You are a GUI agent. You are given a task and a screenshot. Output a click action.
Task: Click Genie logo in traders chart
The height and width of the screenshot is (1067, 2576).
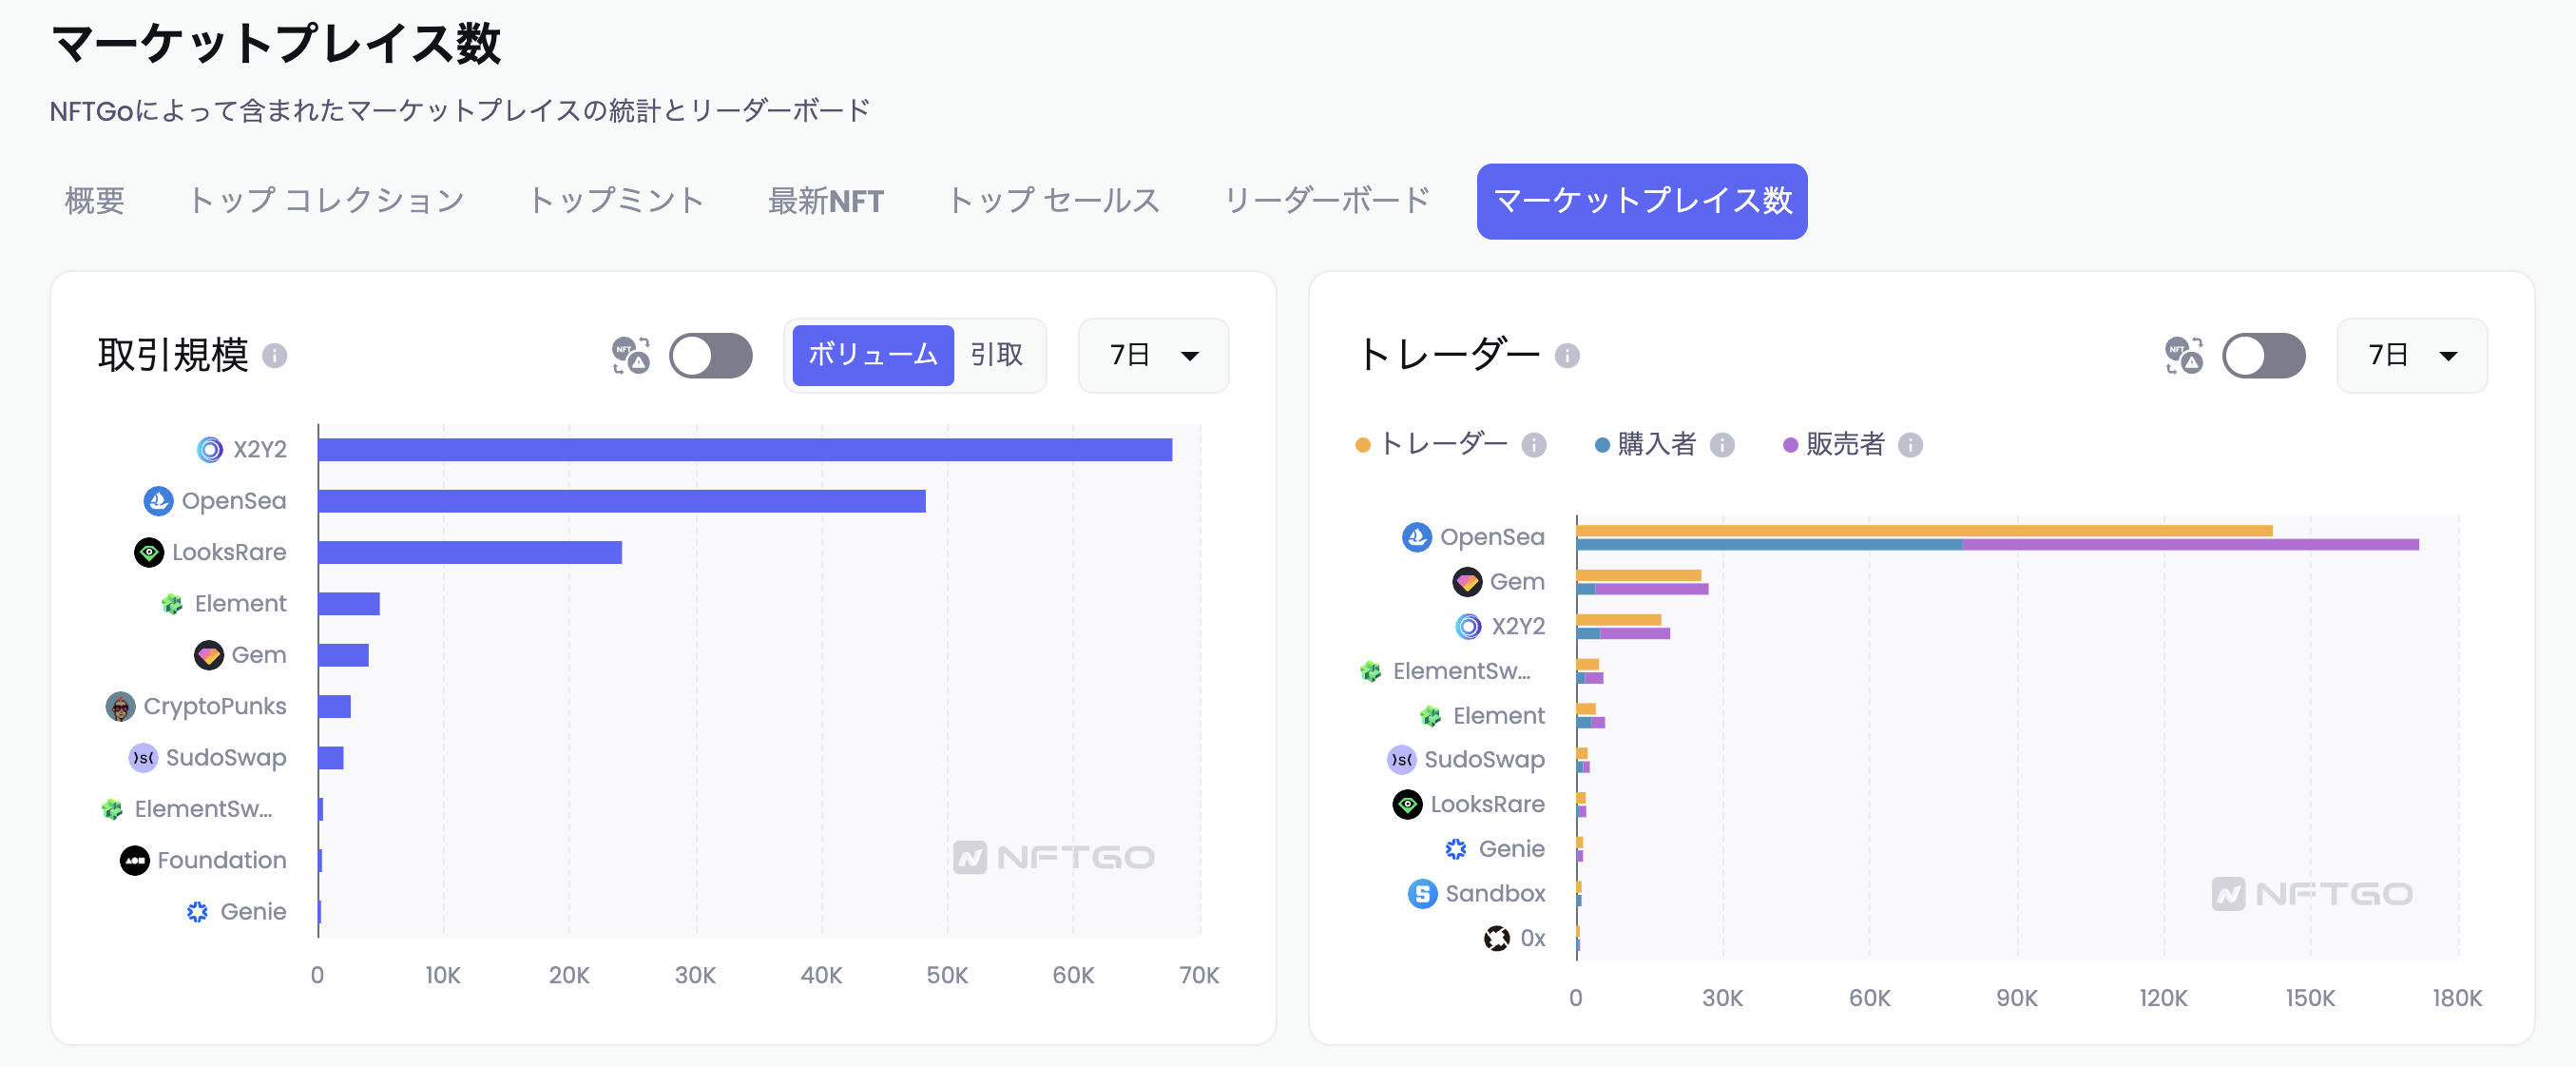(x=1455, y=849)
